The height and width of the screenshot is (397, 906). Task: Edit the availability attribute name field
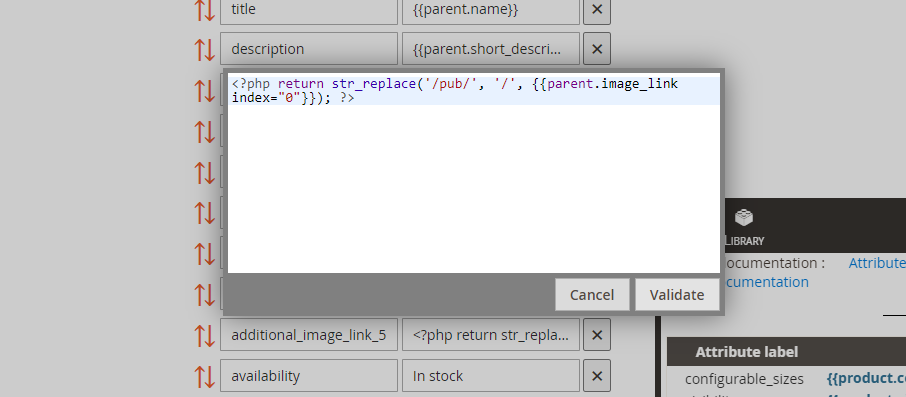pyautogui.click(x=309, y=376)
